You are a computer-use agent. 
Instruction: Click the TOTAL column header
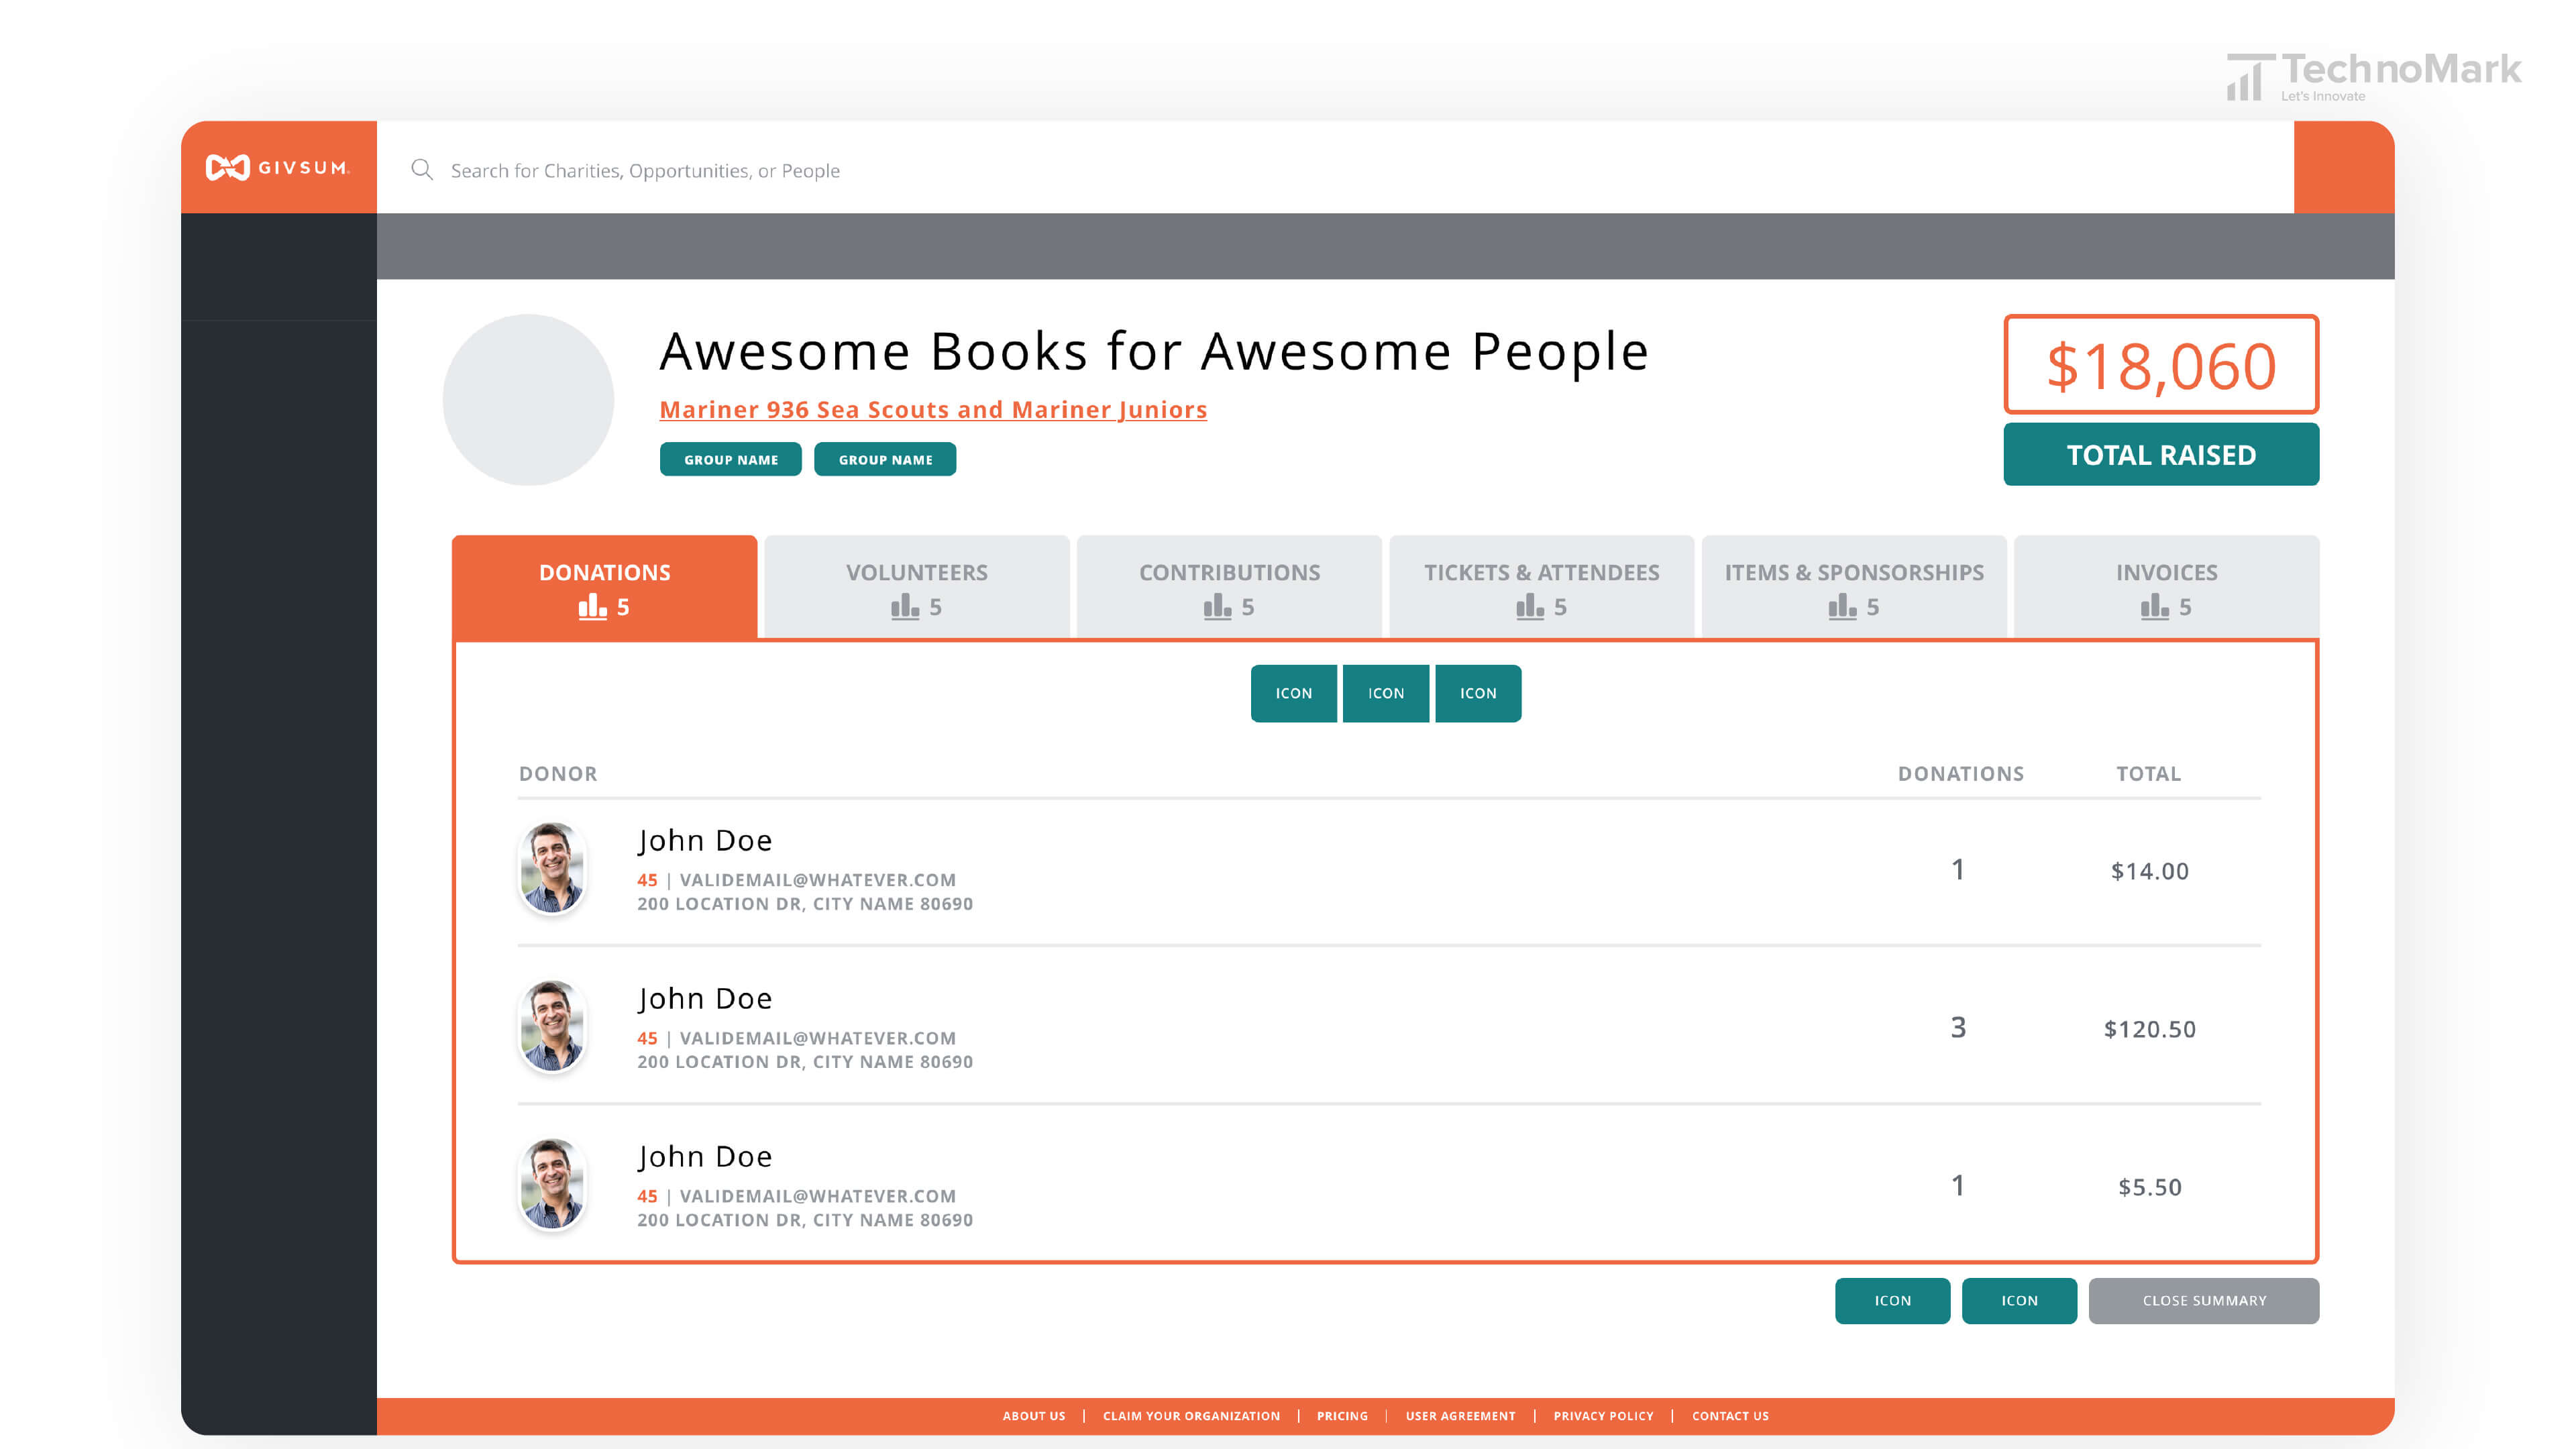2148,773
